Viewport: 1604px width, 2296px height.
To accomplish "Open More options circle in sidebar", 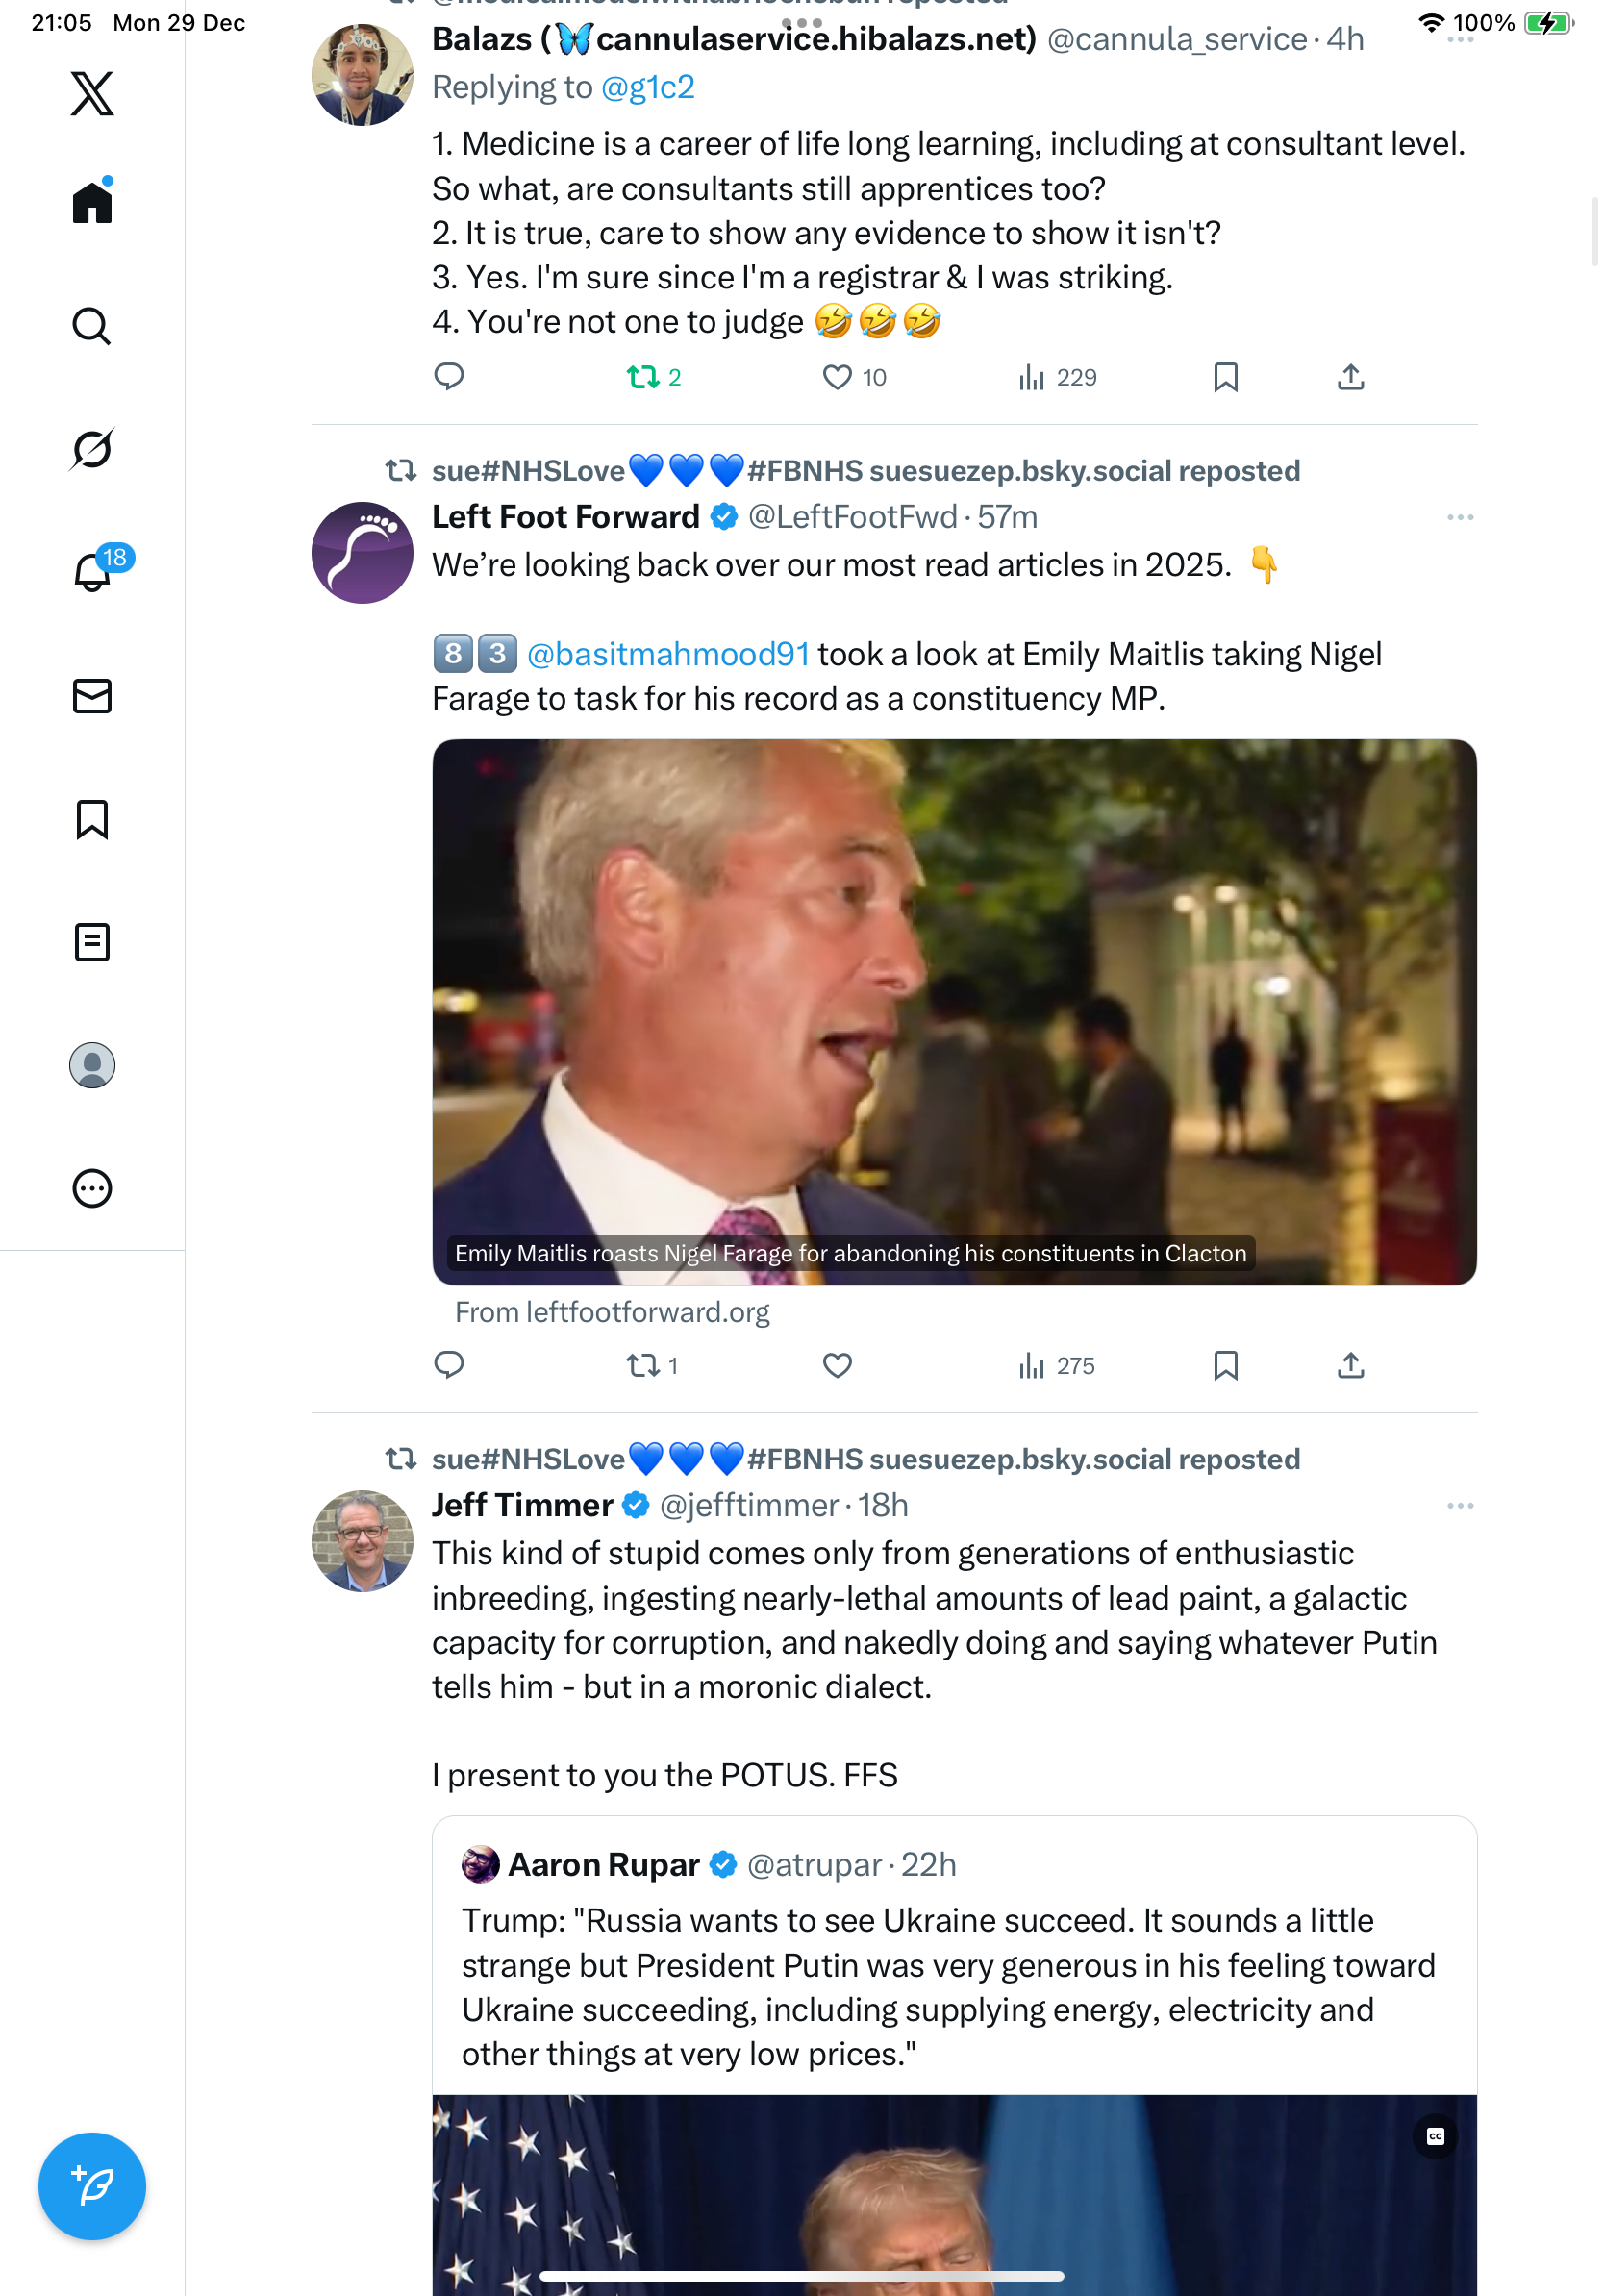I will [x=92, y=1188].
